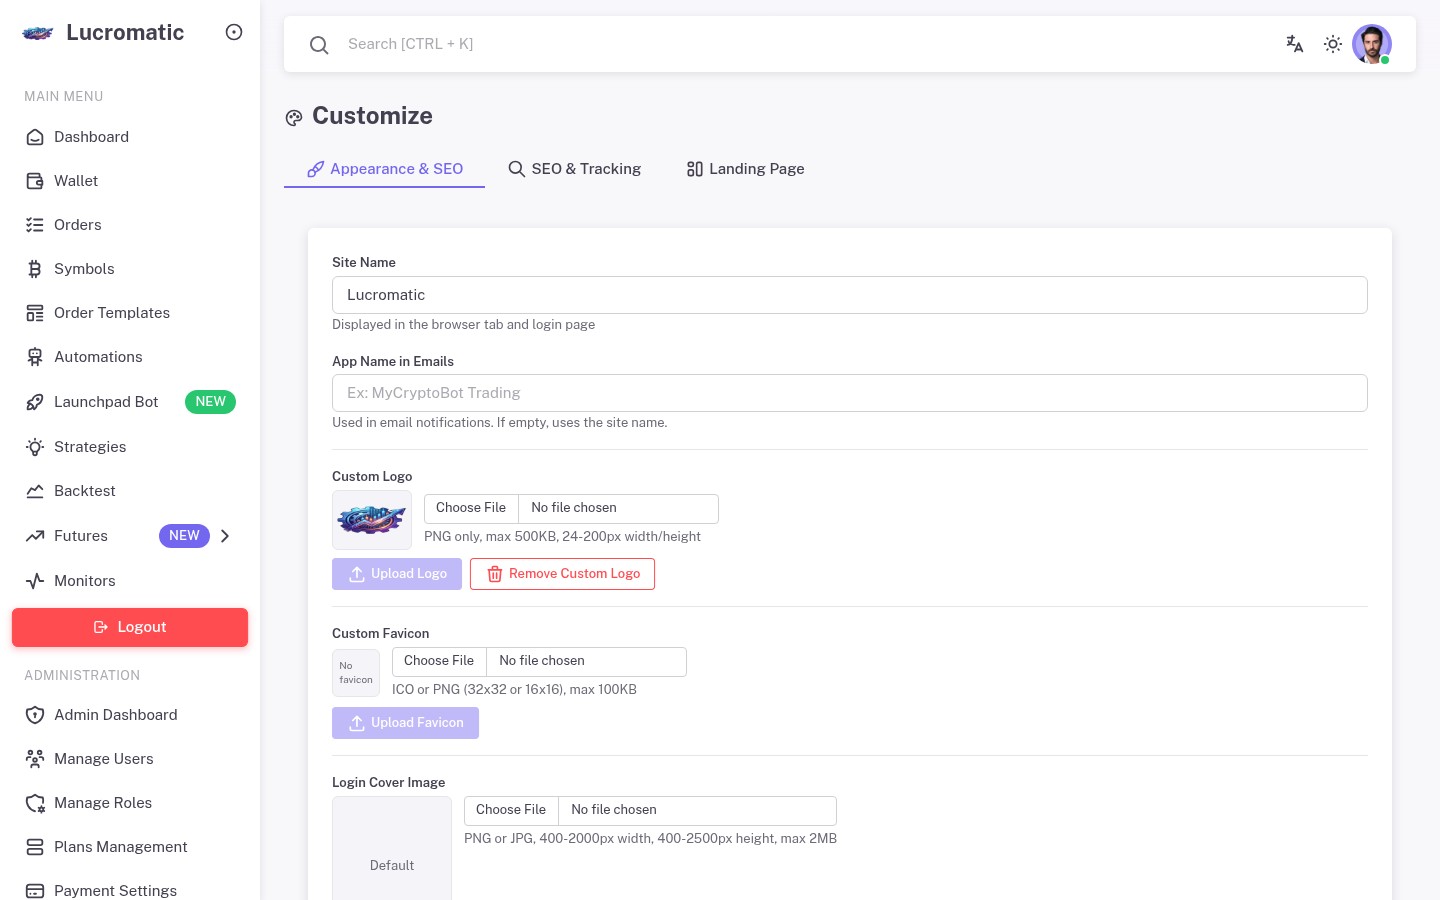Focus the App Name in Emails field

point(849,393)
